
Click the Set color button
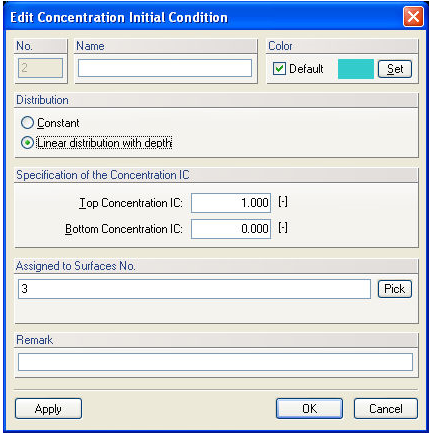coord(395,69)
